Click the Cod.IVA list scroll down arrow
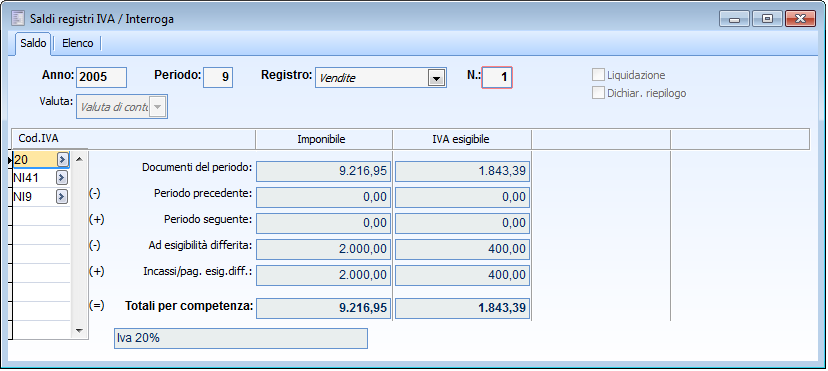 [79, 330]
